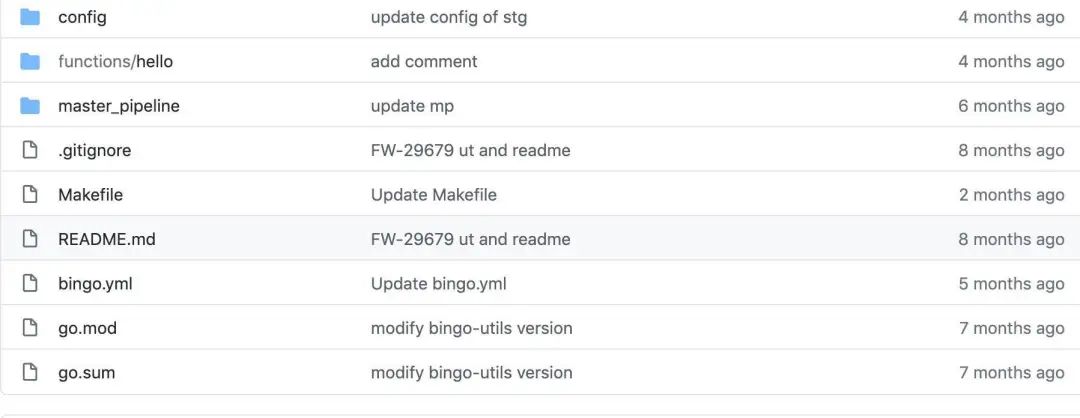
Task: Click the README.md file icon
Action: tap(30, 239)
